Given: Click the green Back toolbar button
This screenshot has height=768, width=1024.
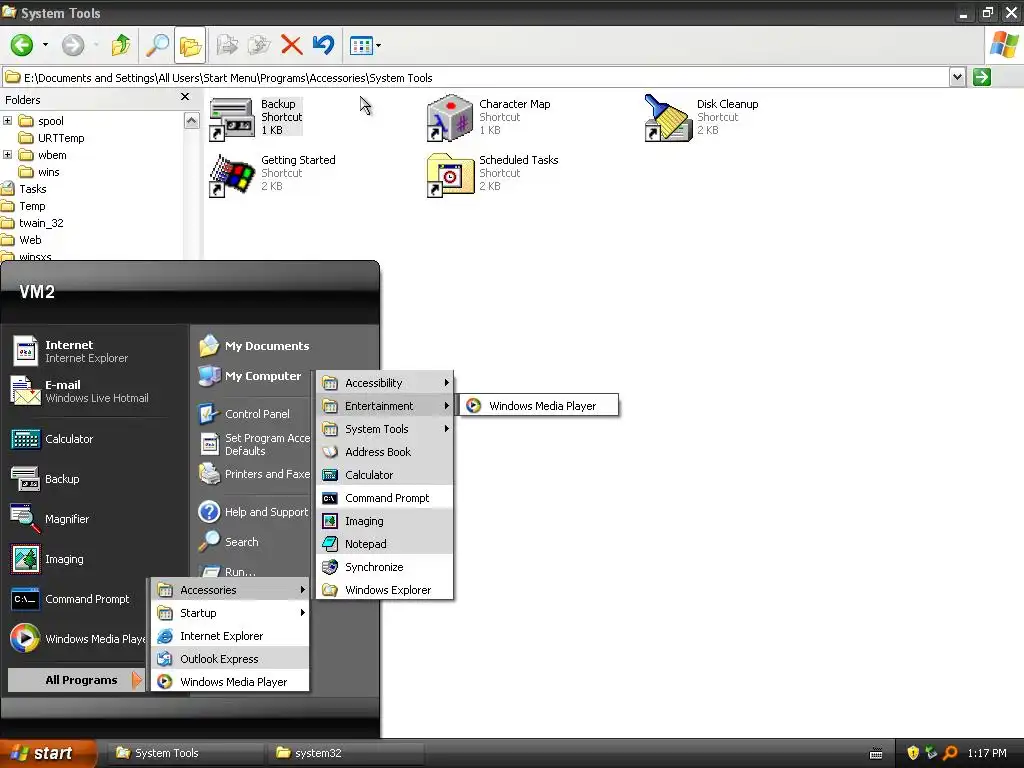Looking at the screenshot, I should pyautogui.click(x=22, y=45).
